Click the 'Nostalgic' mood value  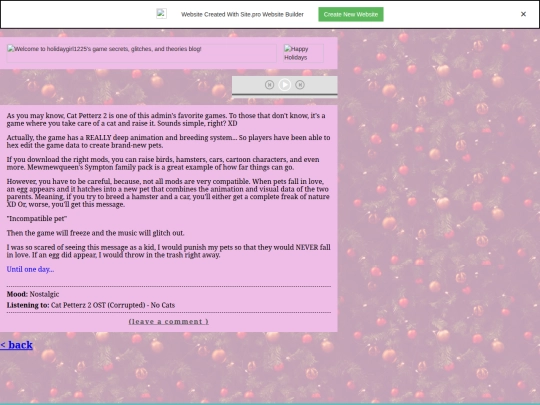click(44, 294)
